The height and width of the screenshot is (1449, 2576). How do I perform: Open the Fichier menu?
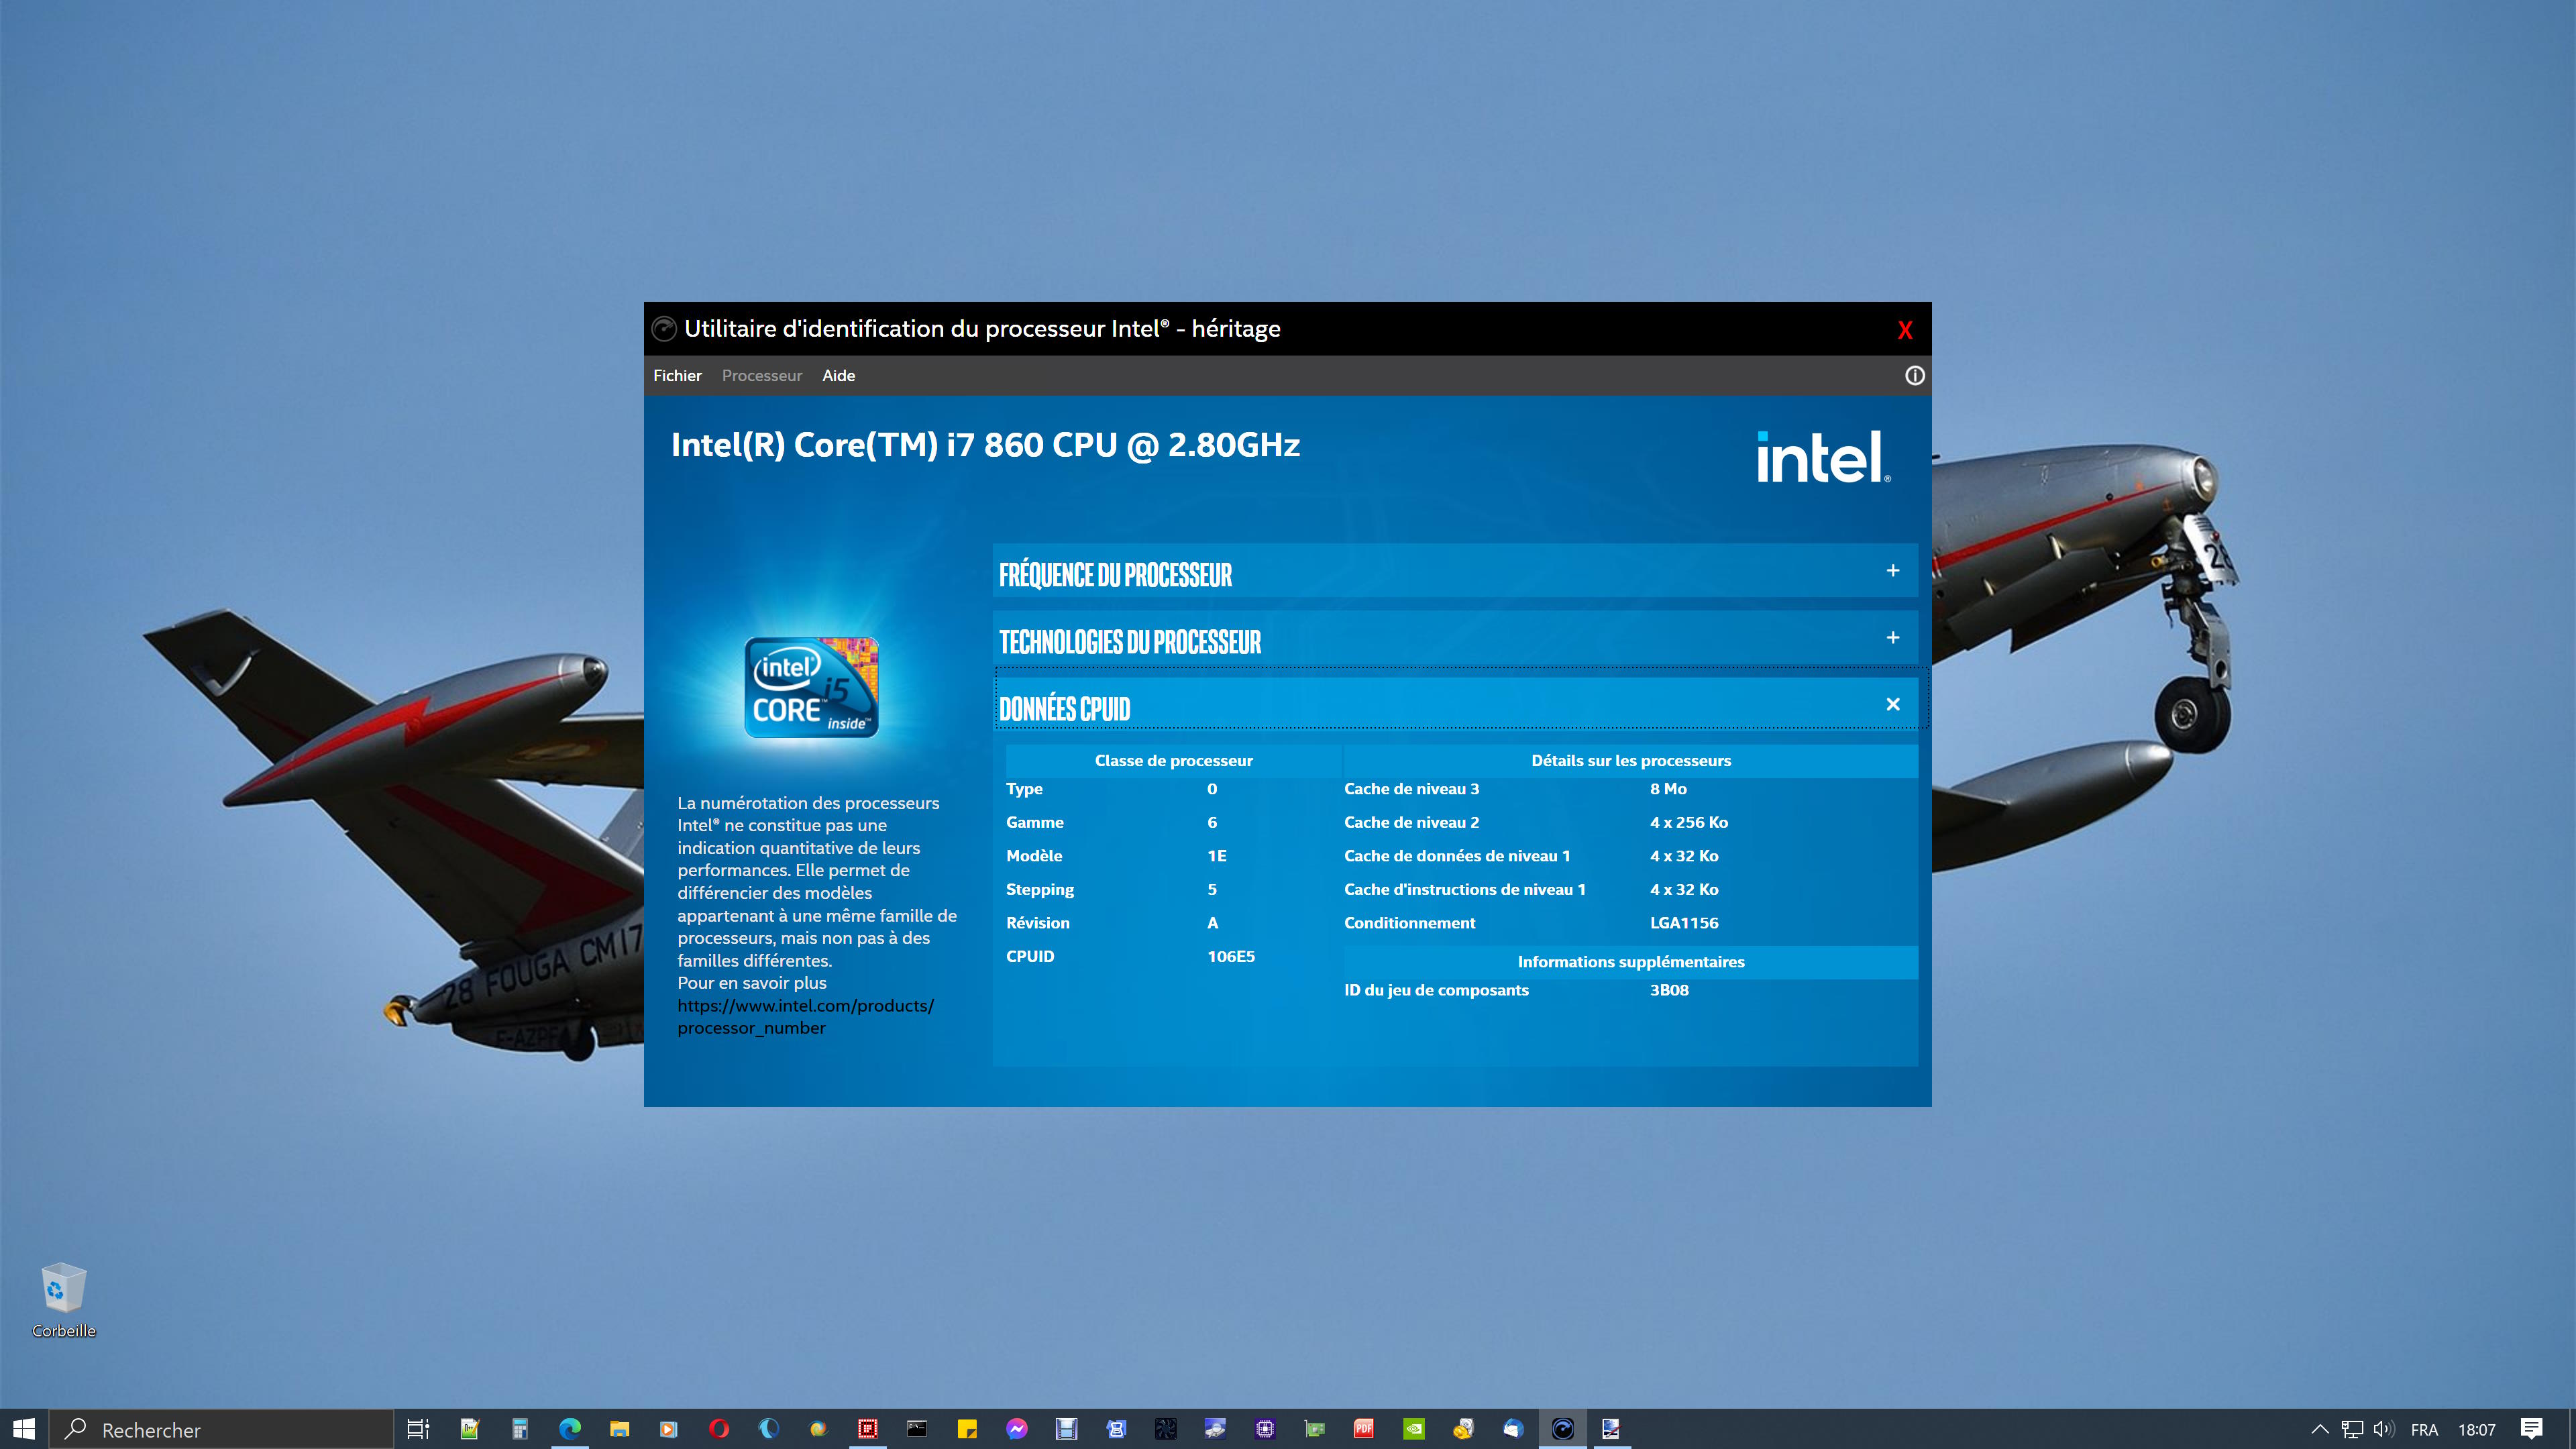677,375
